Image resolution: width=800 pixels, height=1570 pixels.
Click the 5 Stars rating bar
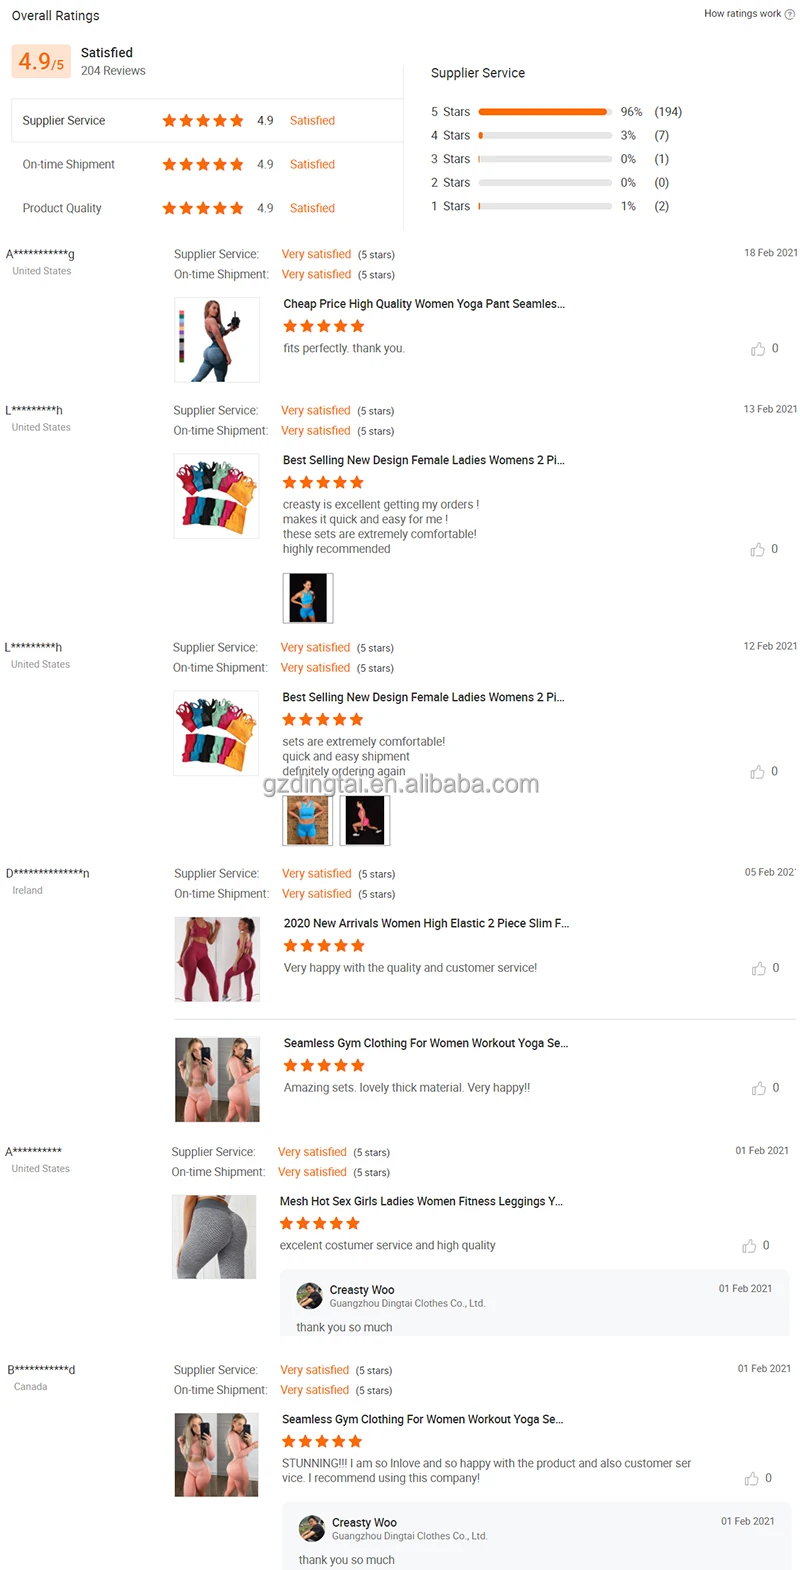tap(545, 112)
